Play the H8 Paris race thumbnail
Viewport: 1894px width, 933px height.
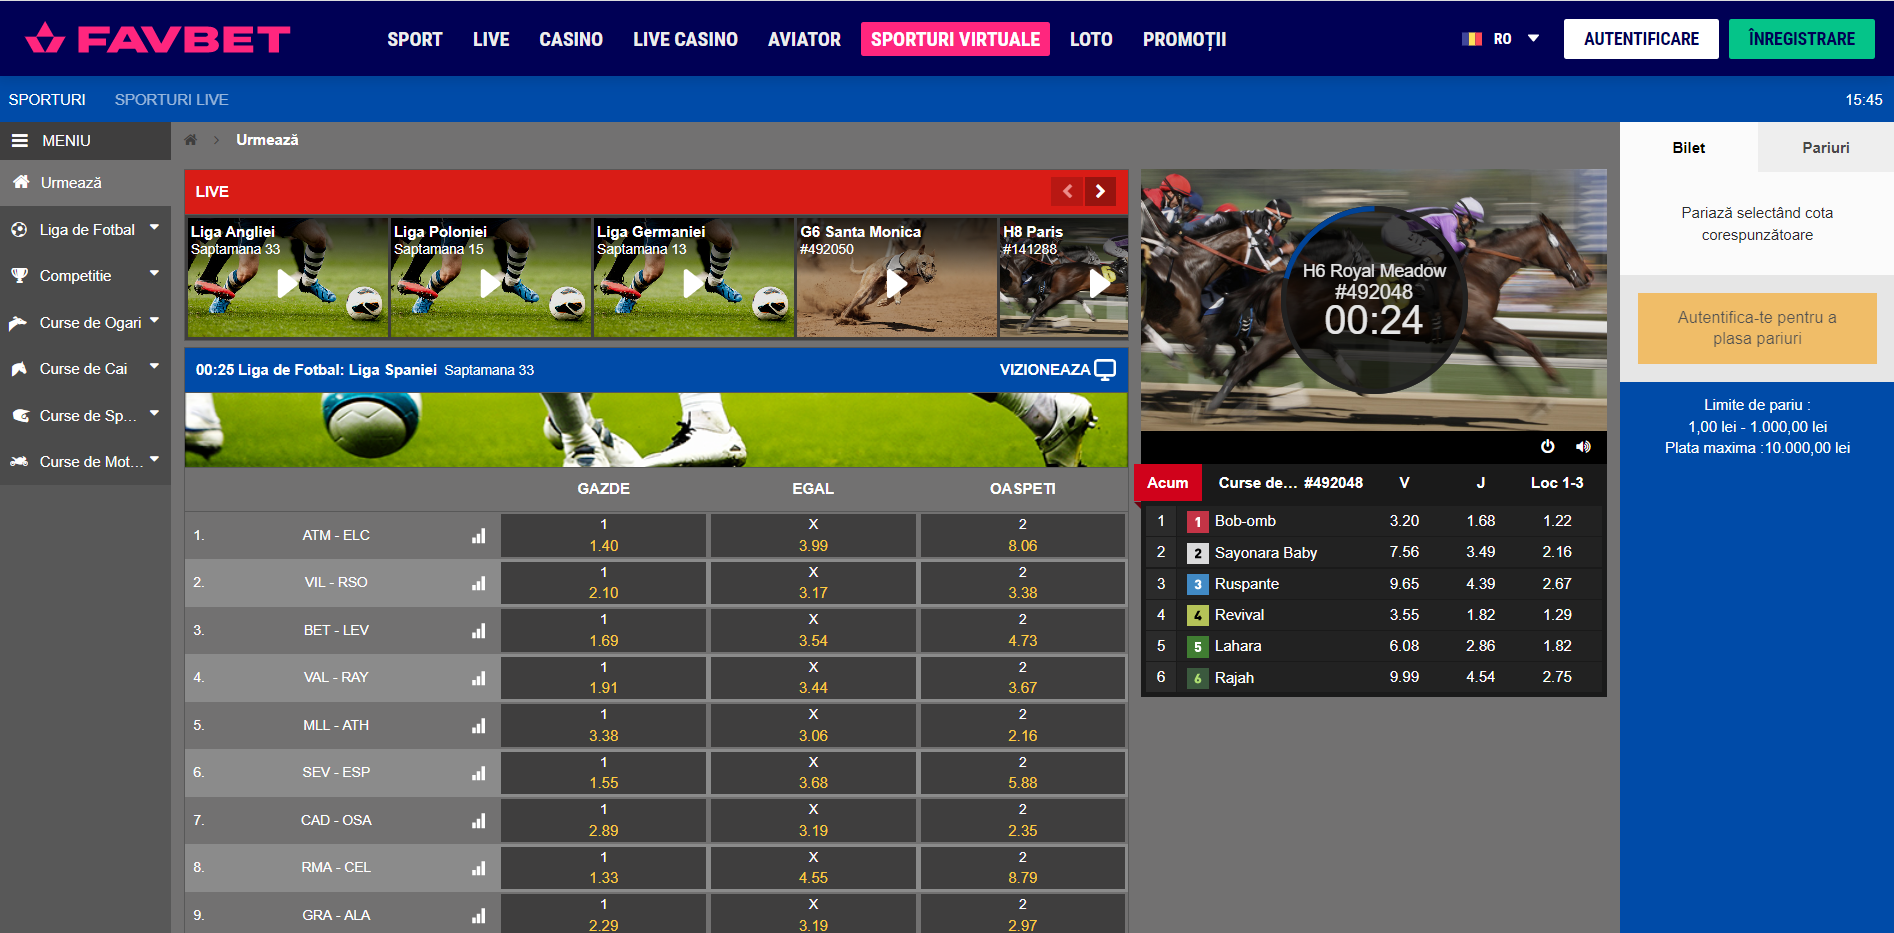coord(1064,278)
